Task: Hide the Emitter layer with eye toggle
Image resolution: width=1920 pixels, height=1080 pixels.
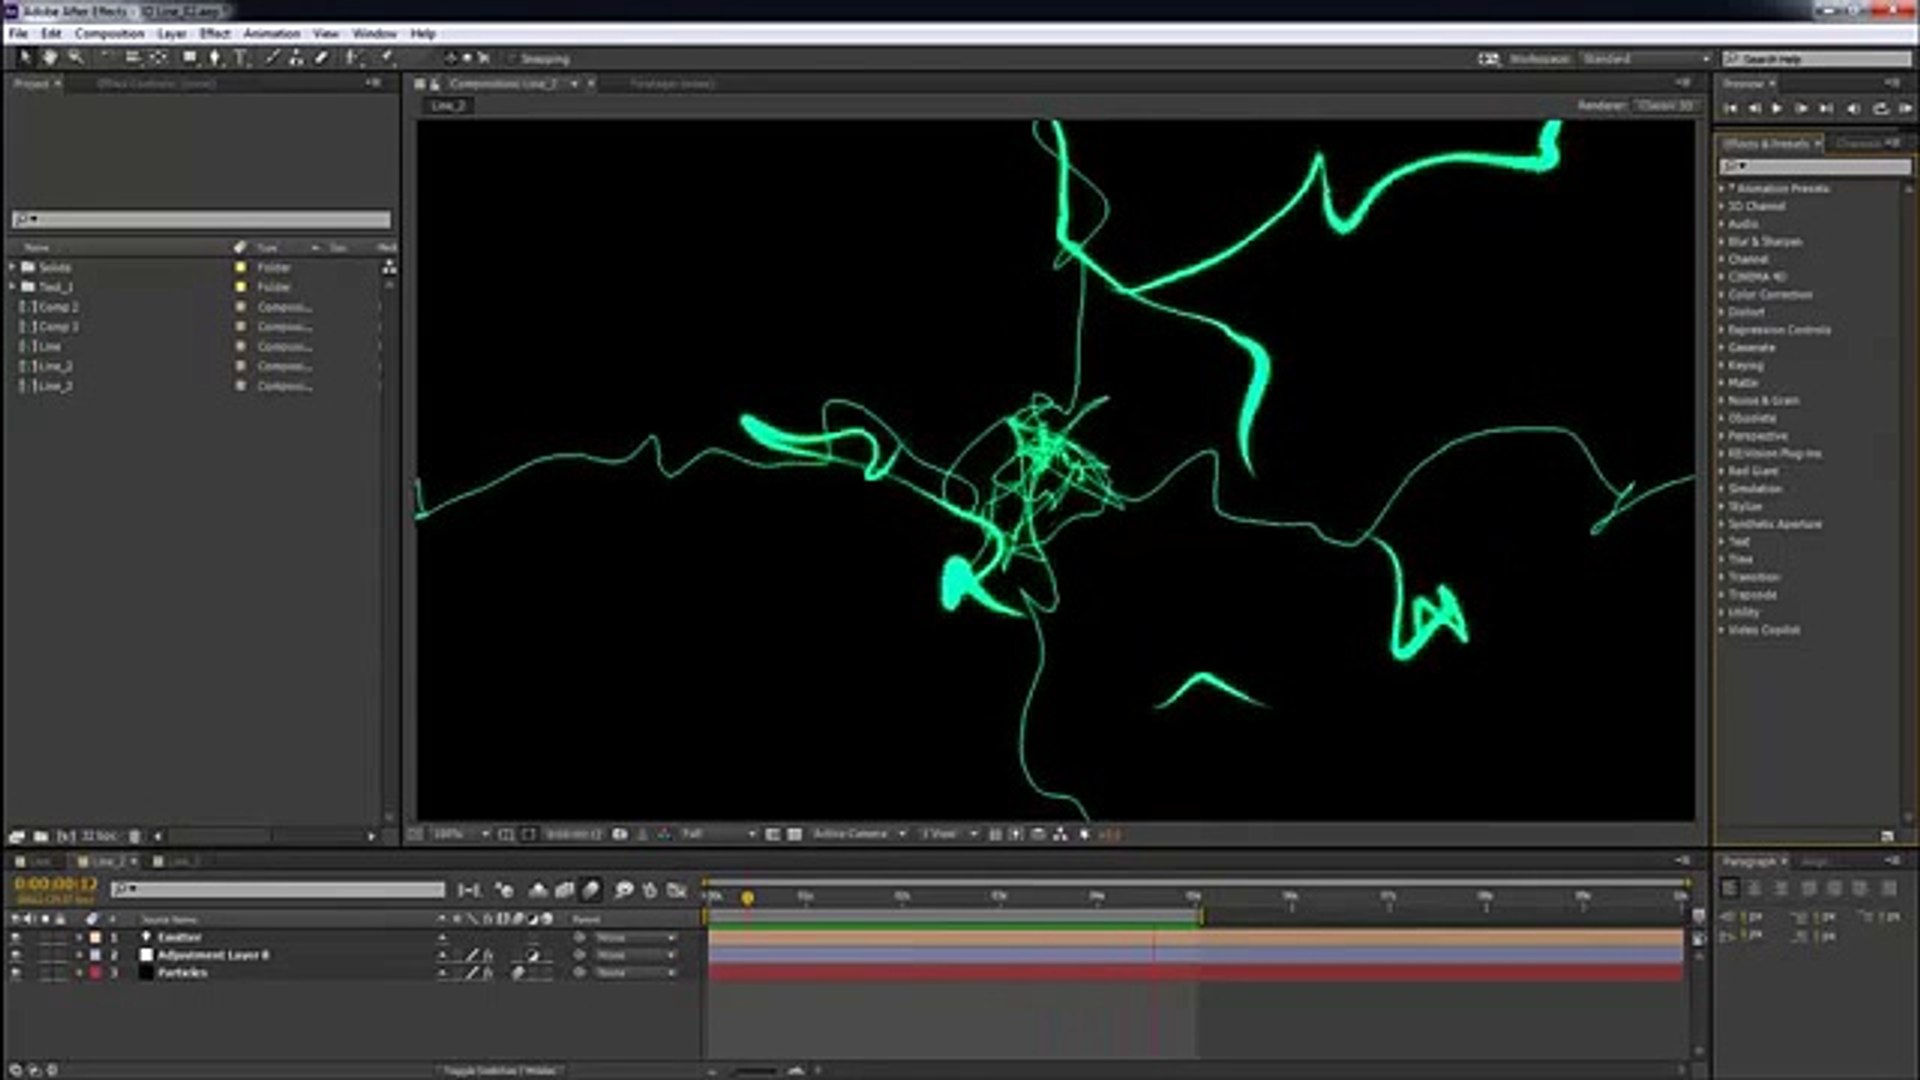Action: pyautogui.click(x=15, y=937)
